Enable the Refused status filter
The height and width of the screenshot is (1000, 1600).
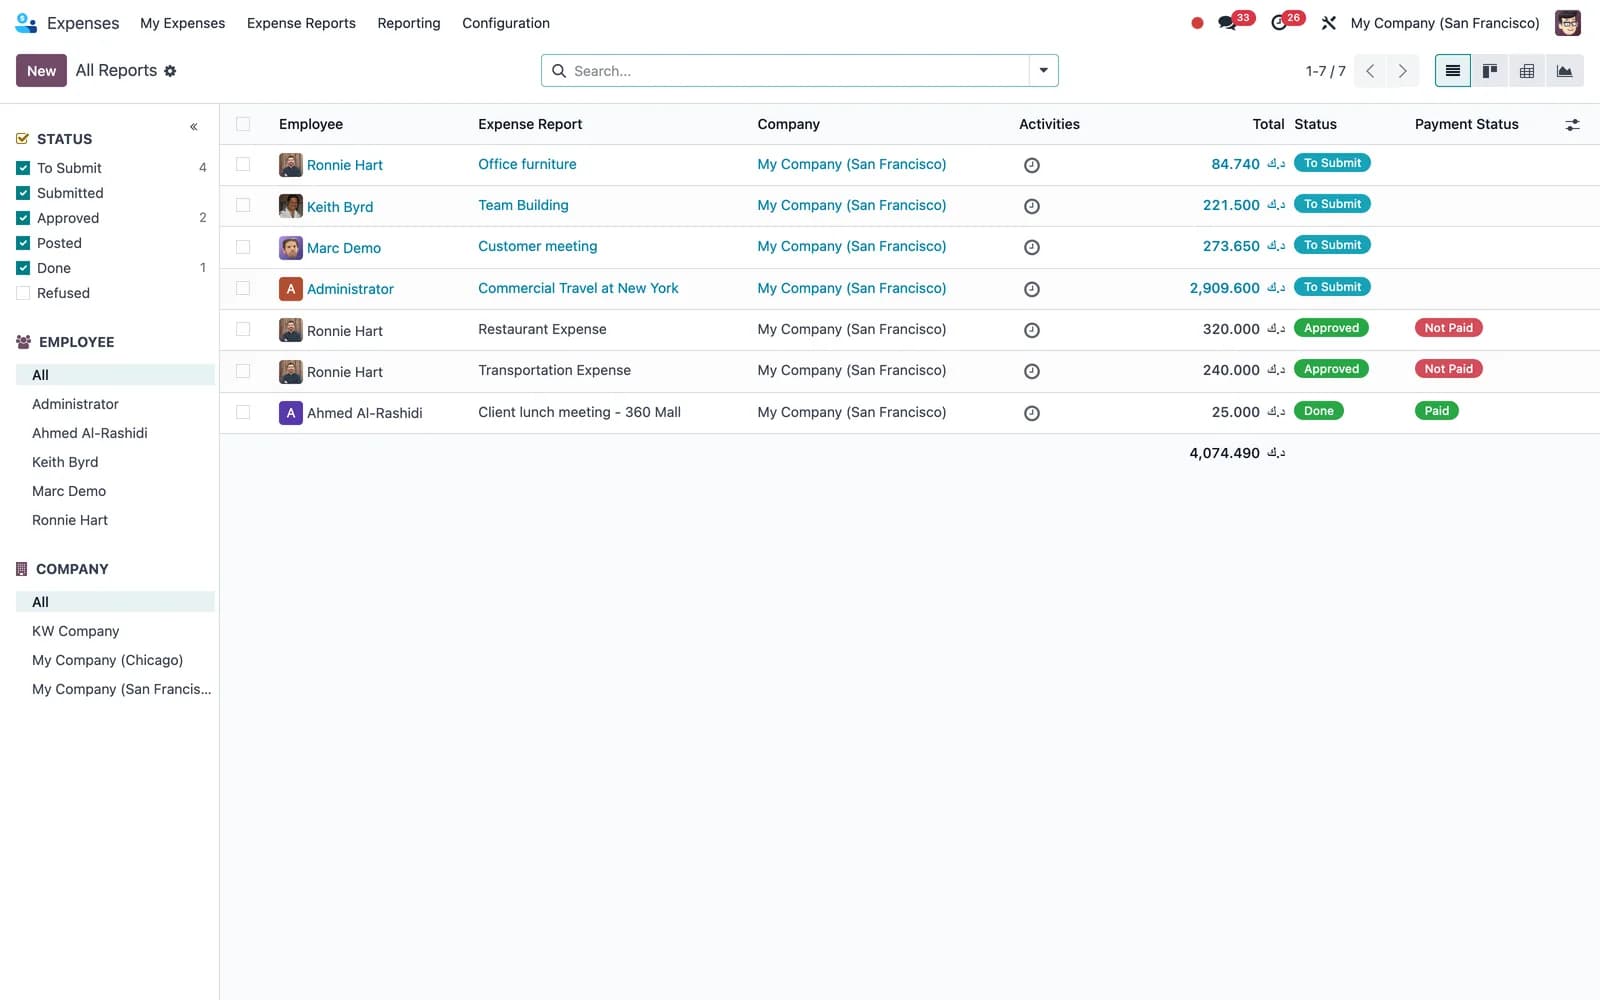(23, 293)
